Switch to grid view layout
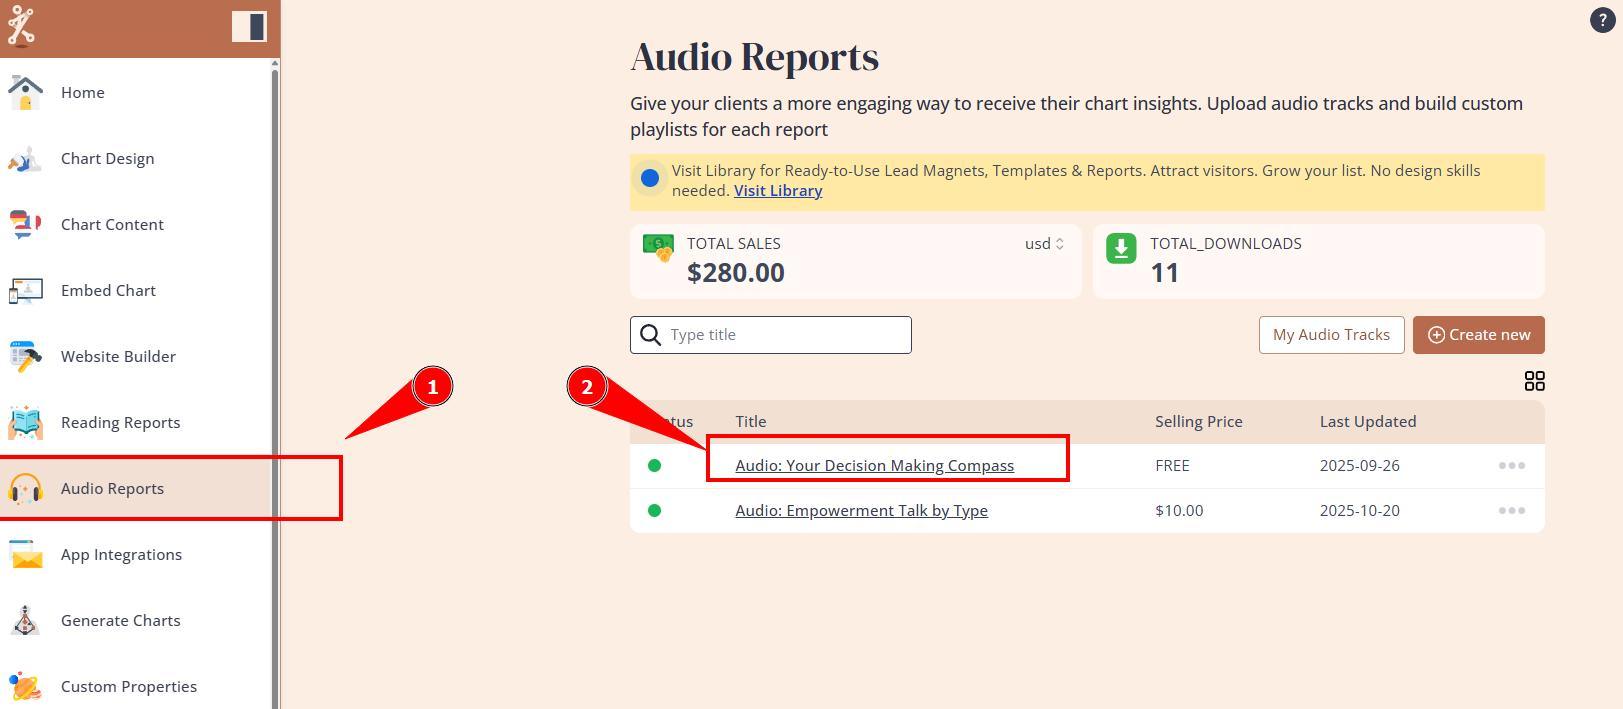Screen dimensions: 1623x709 click(x=1534, y=381)
